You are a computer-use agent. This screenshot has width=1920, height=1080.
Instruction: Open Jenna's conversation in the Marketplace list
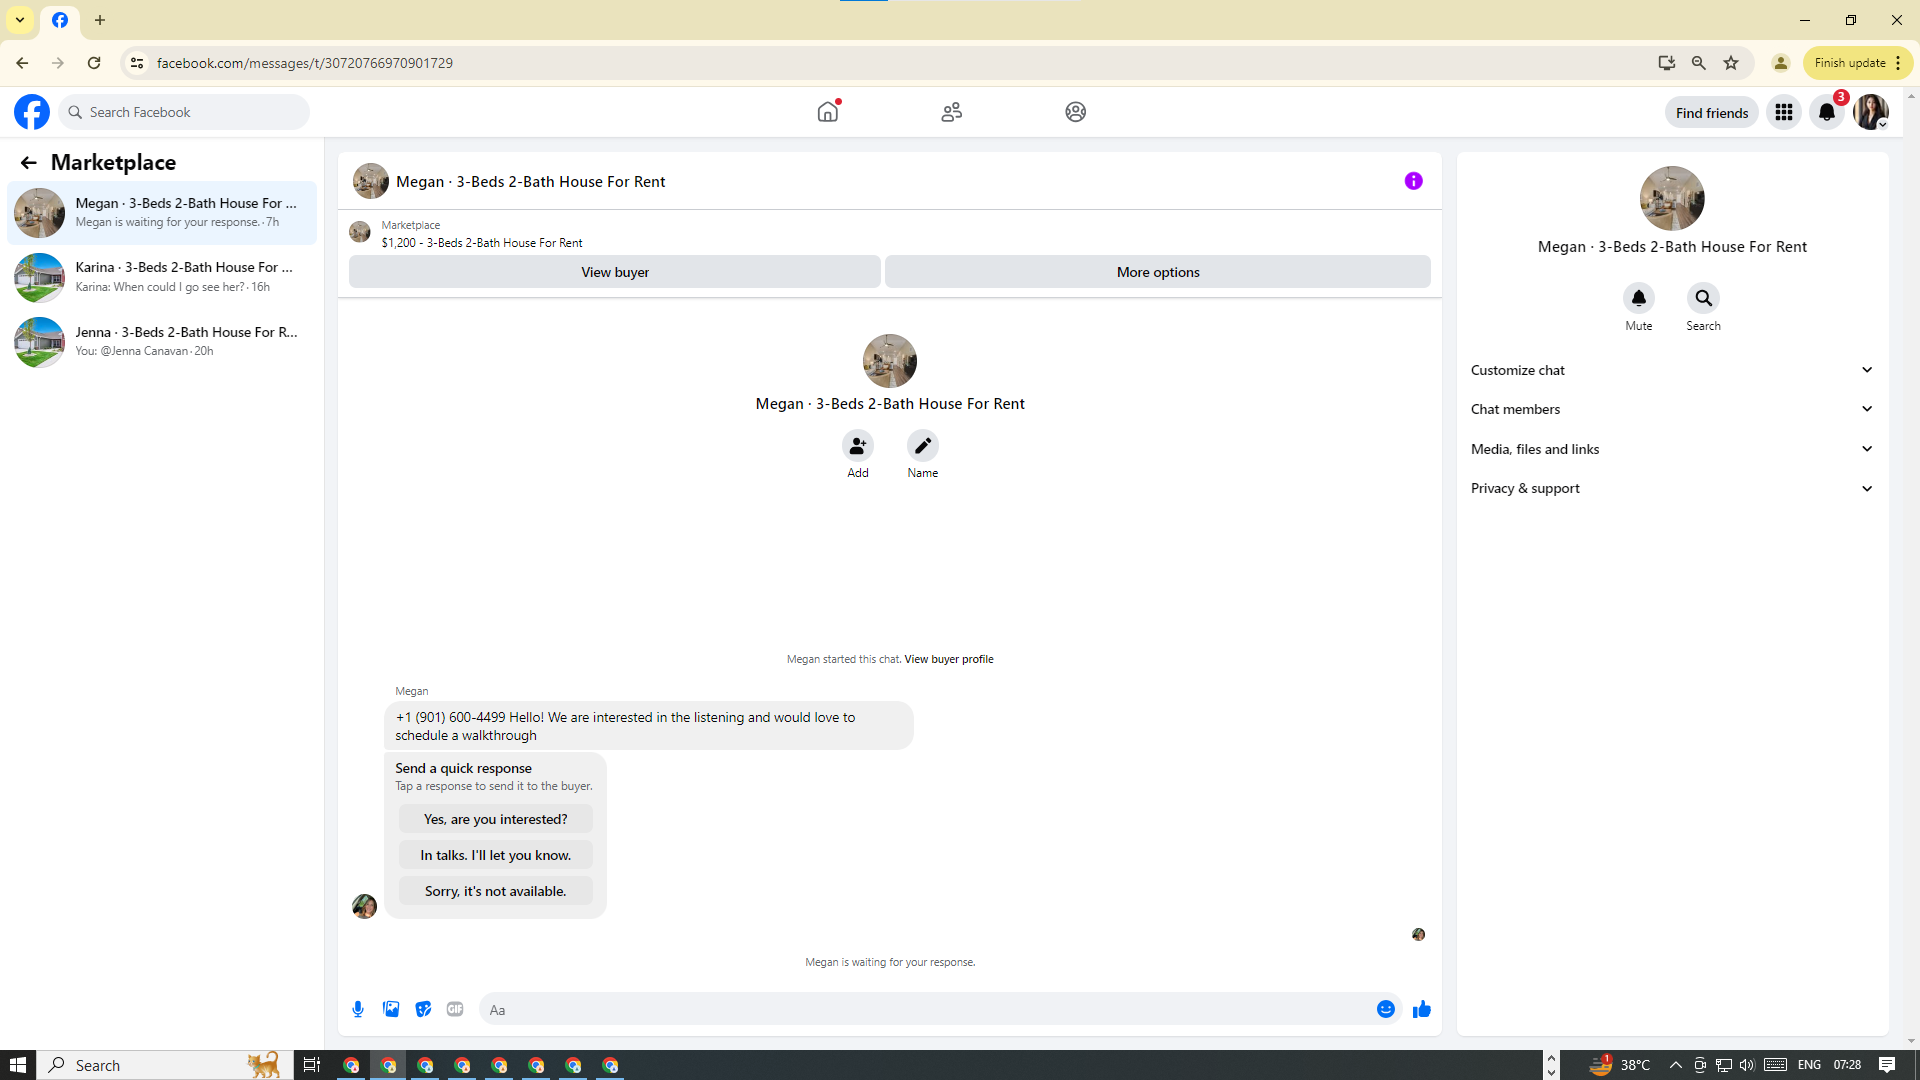[162, 341]
